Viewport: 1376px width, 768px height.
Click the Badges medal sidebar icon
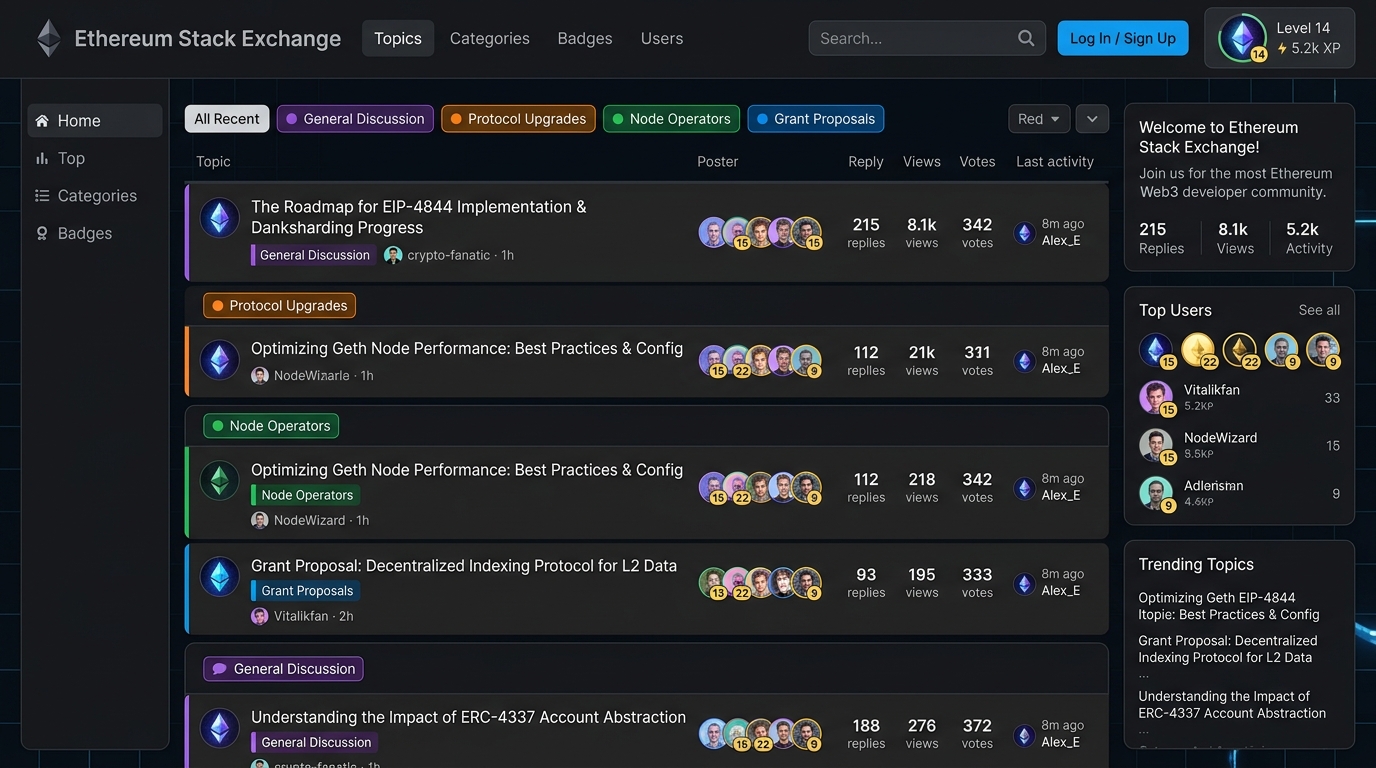point(42,233)
